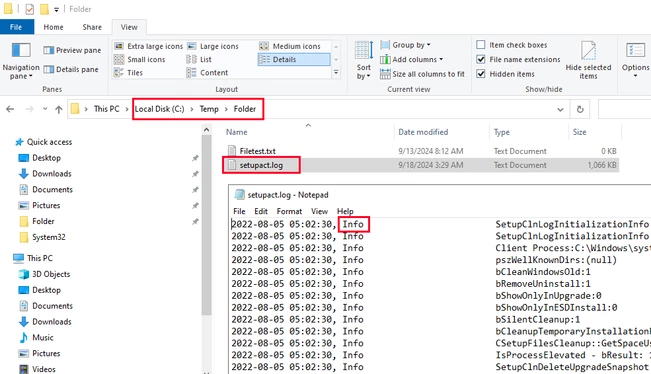The image size is (651, 374).
Task: Select the setupact.log file
Action: 421,165
